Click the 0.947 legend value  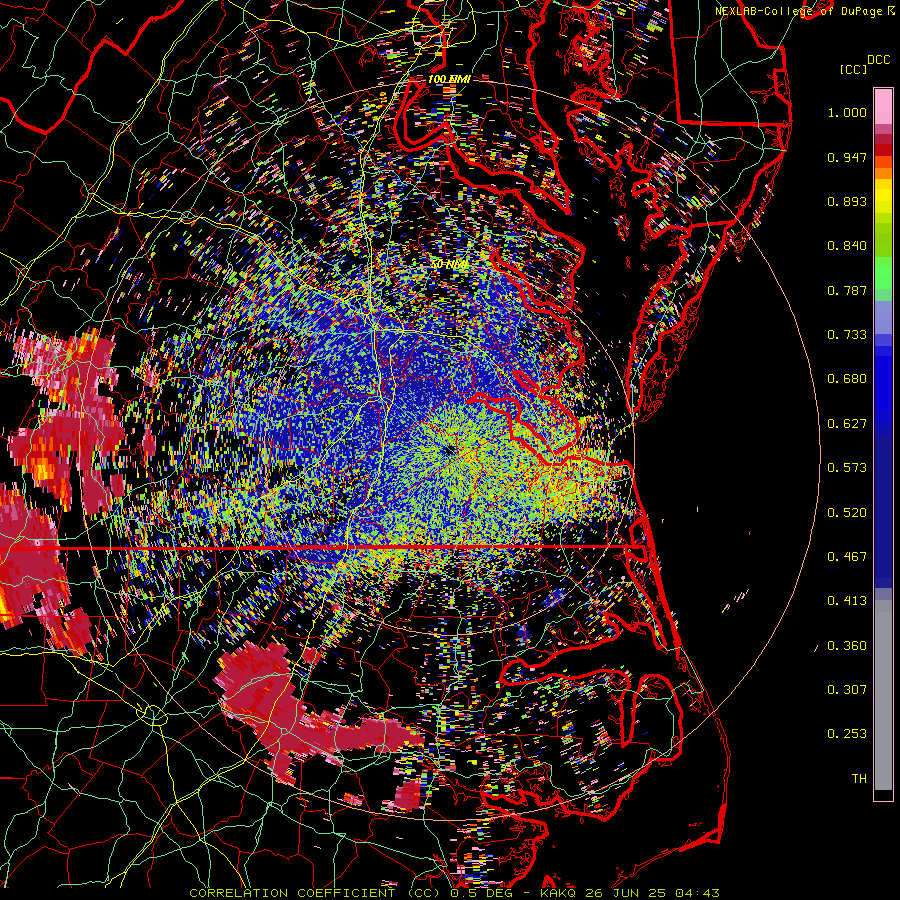coord(847,157)
